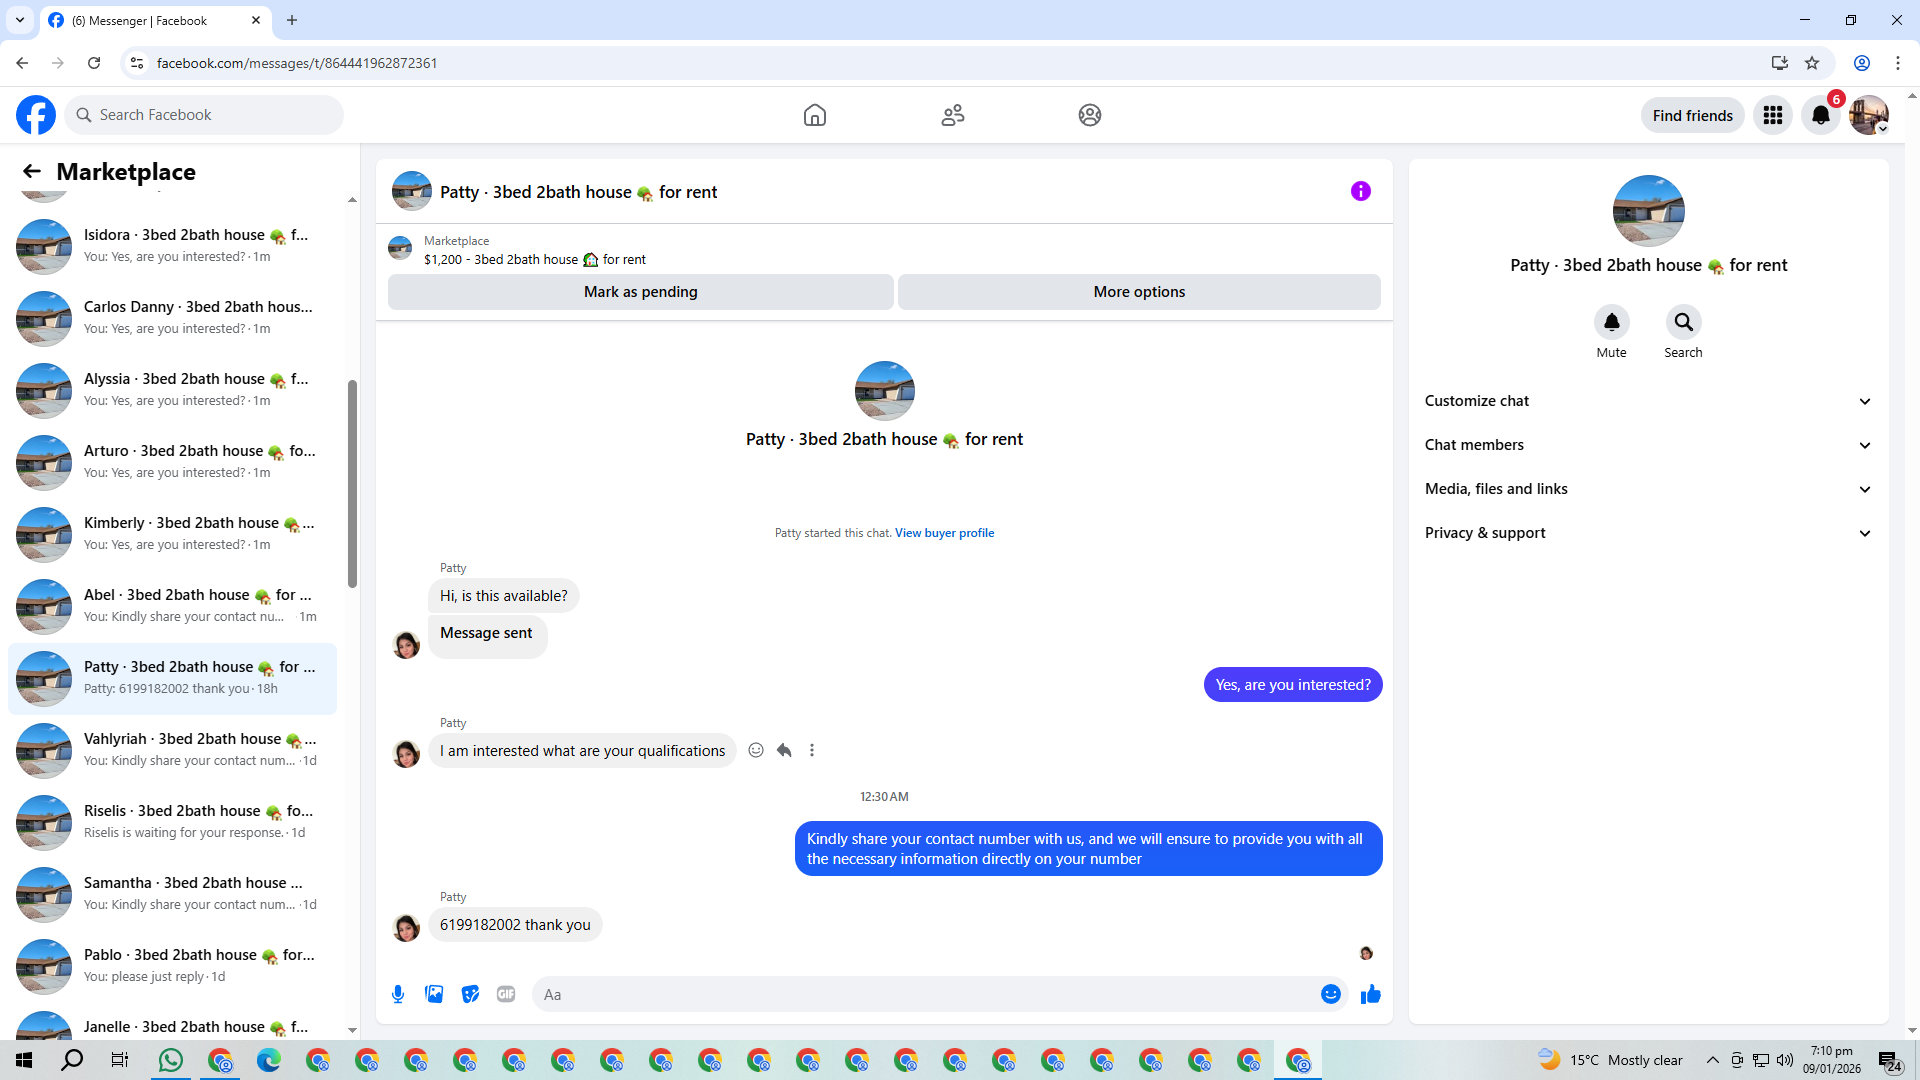Search within the conversation
This screenshot has width=1920, height=1080.
tap(1683, 322)
